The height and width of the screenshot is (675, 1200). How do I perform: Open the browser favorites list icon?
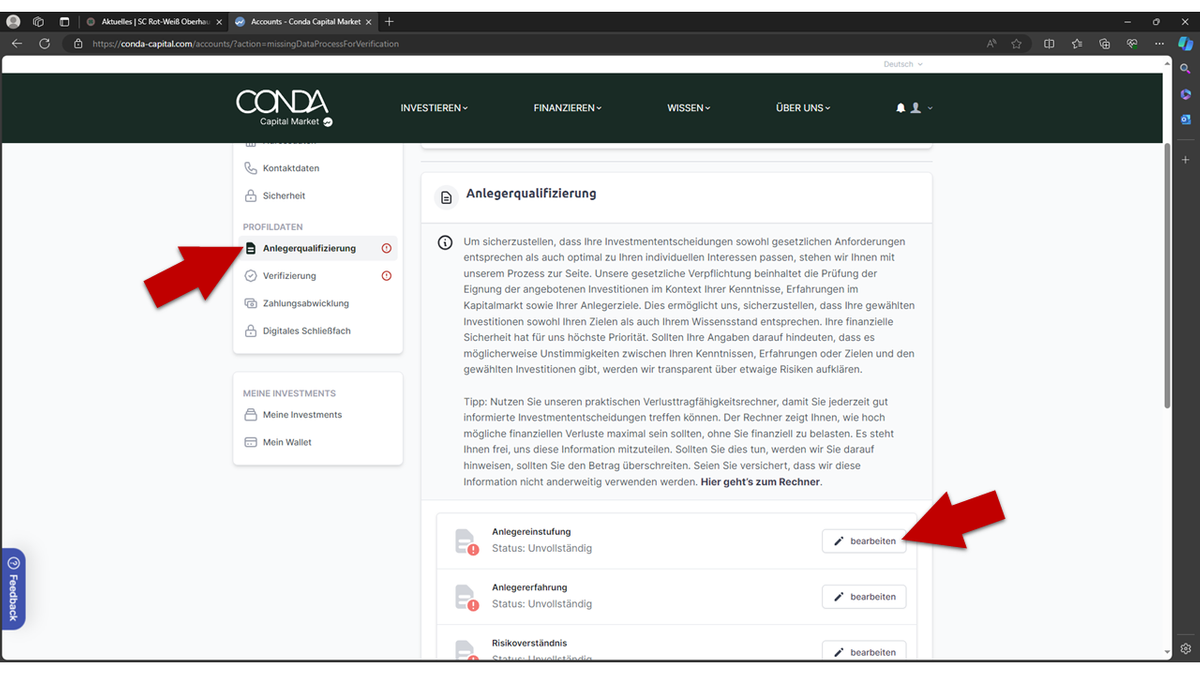coord(1077,44)
